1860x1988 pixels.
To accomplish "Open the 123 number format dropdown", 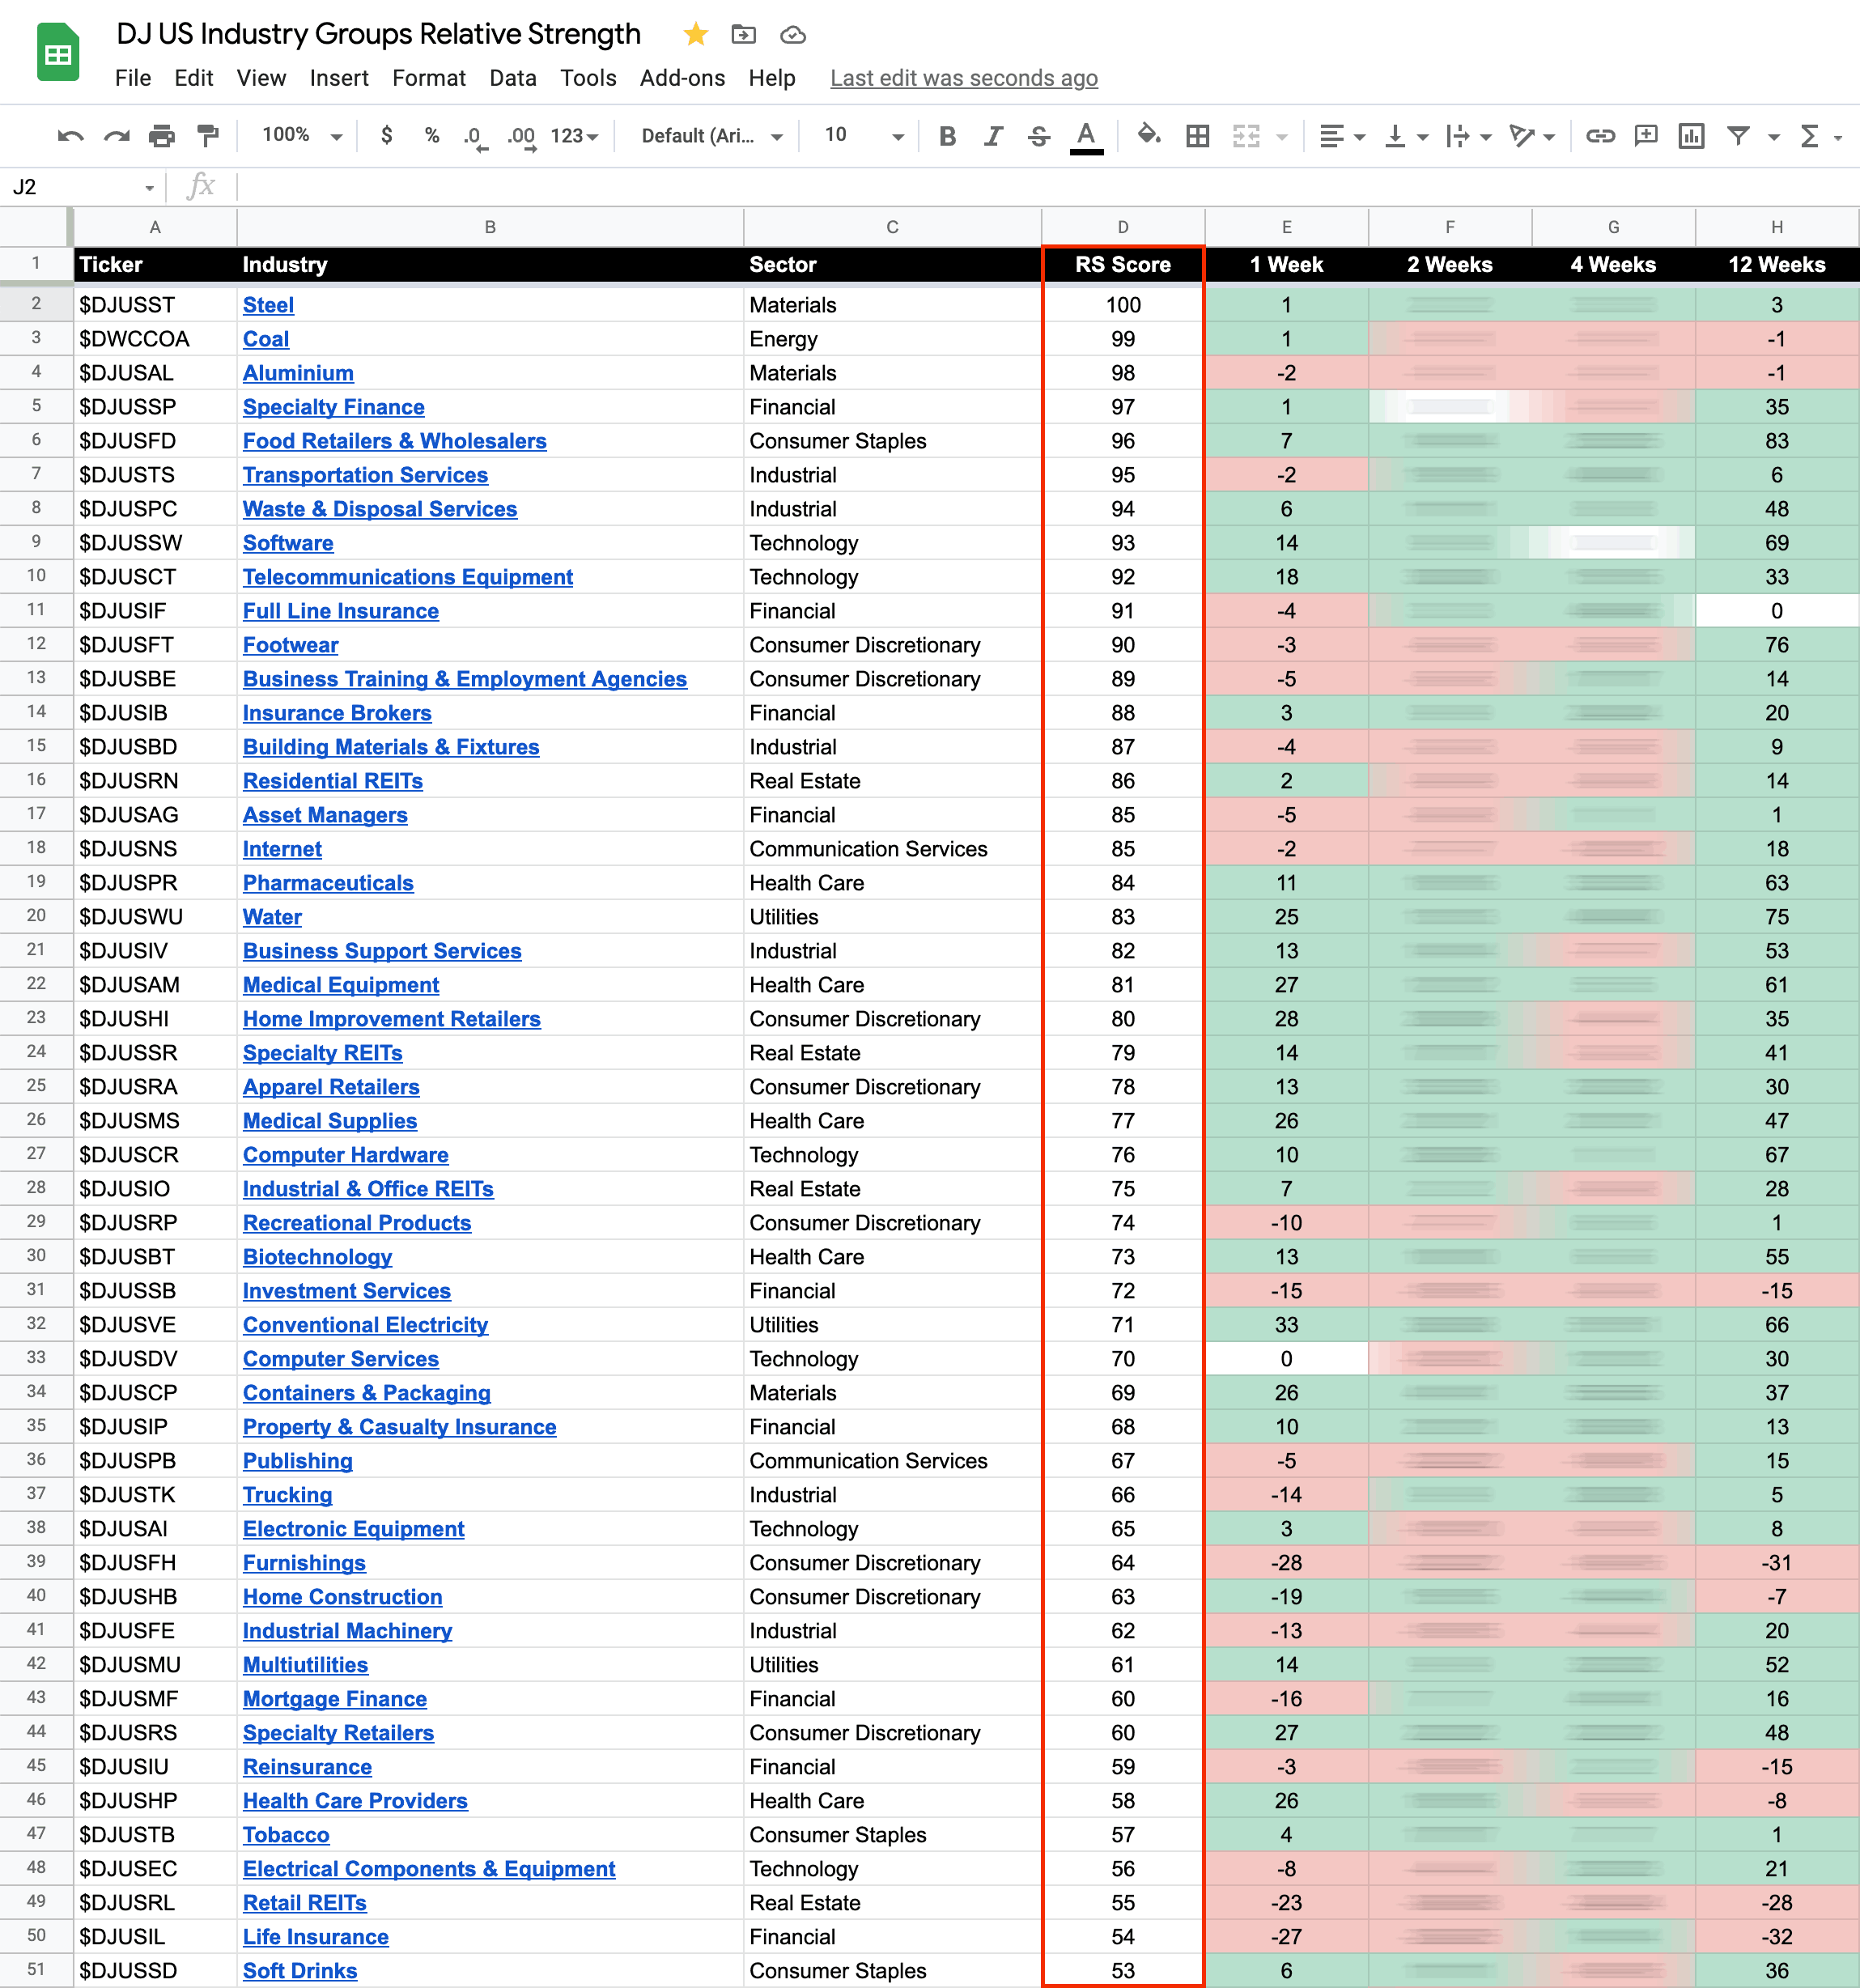I will [x=574, y=136].
